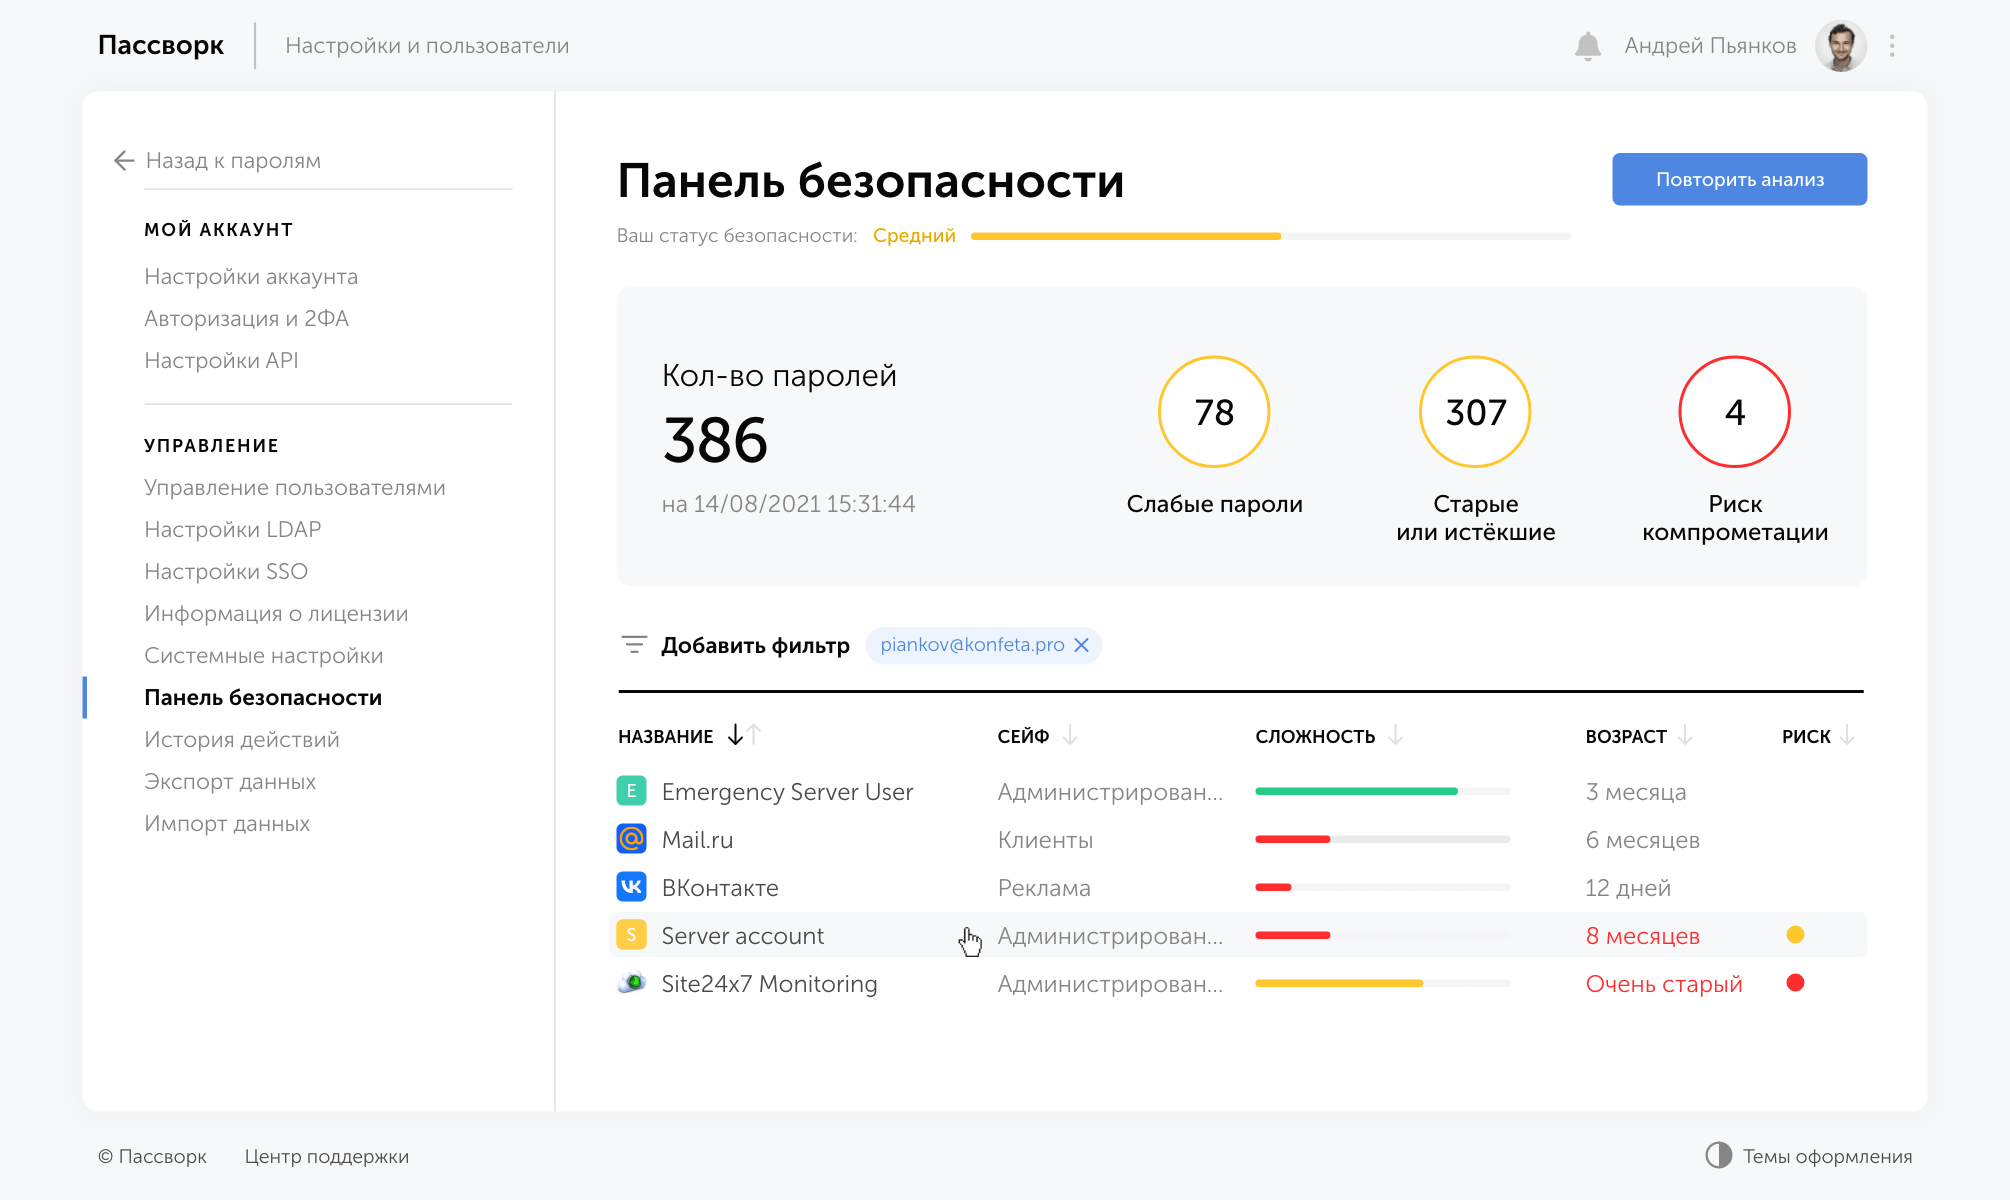The width and height of the screenshot is (2010, 1200).
Task: Open История действий in sidebar
Action: (242, 740)
